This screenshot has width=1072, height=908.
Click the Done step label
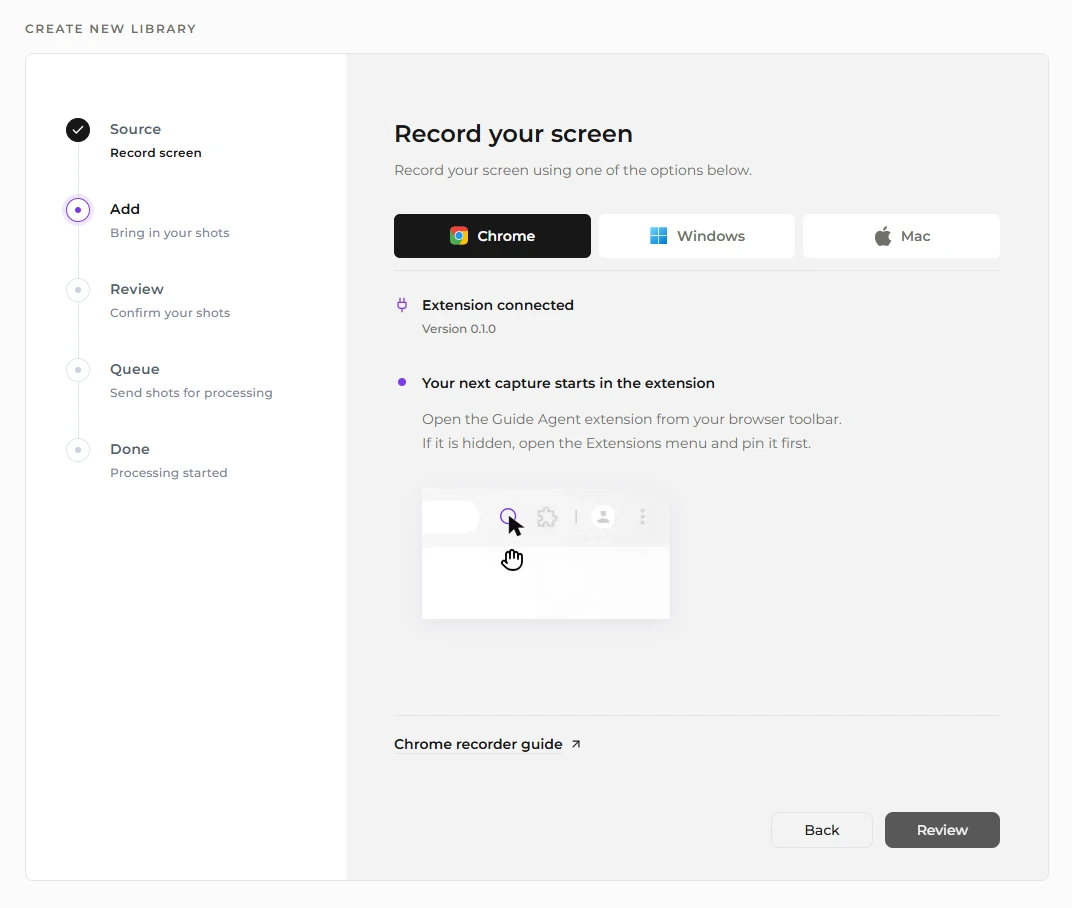coord(130,449)
